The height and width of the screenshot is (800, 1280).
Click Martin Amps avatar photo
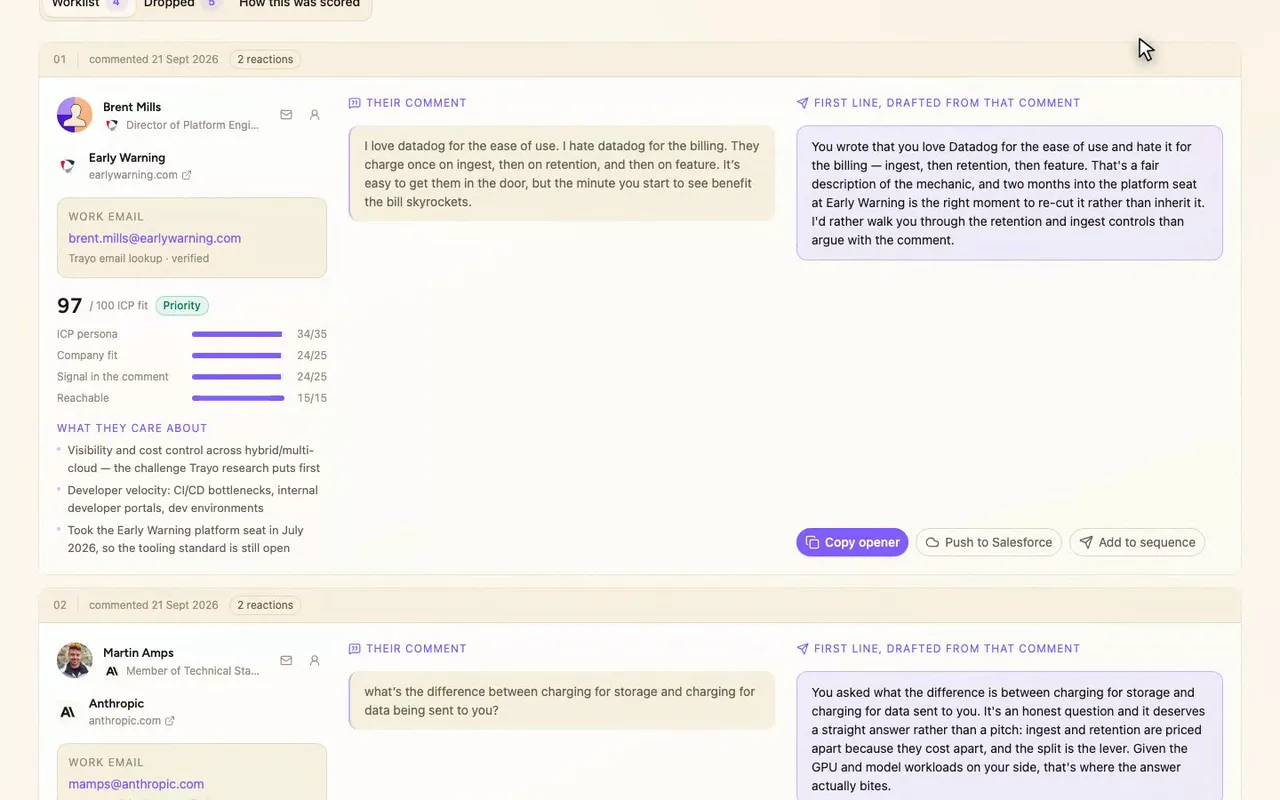[75, 661]
